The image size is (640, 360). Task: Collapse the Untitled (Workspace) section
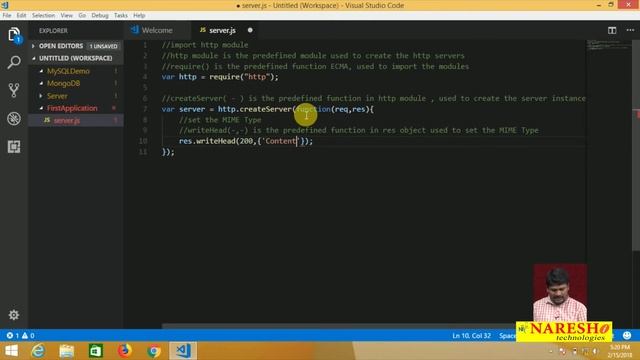[34, 58]
